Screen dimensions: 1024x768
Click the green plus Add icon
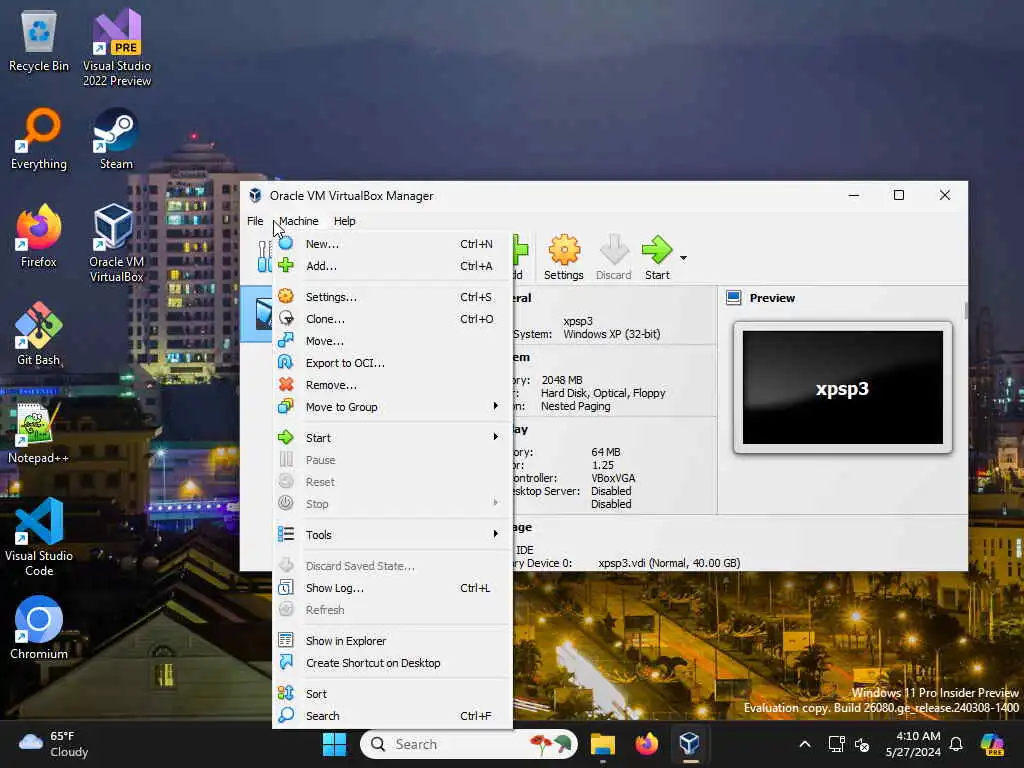[x=285, y=265]
